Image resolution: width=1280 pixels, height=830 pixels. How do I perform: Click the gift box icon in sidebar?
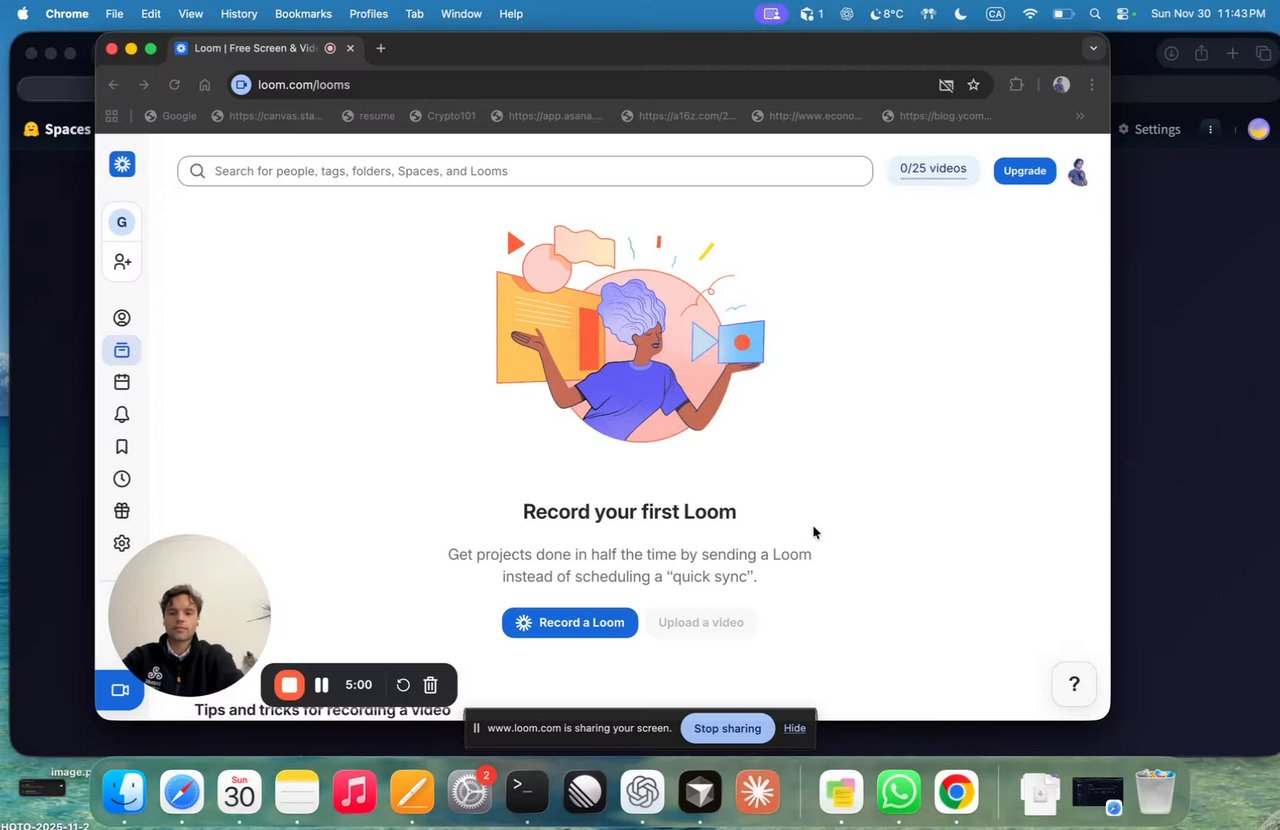[x=122, y=511]
